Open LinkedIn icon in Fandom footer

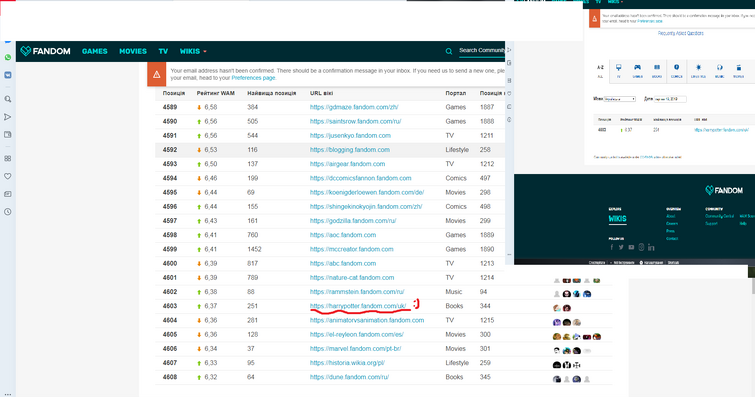click(651, 247)
